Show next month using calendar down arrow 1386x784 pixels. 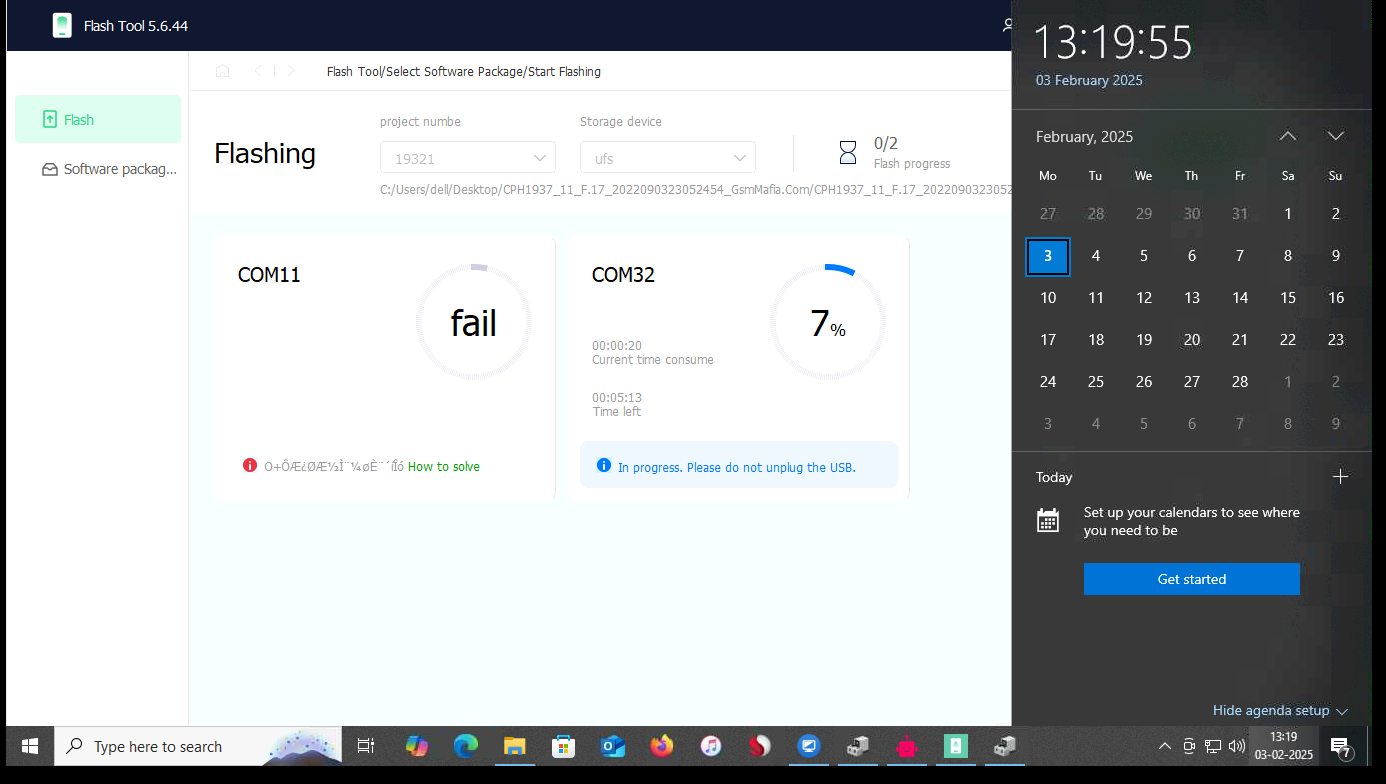(x=1335, y=136)
